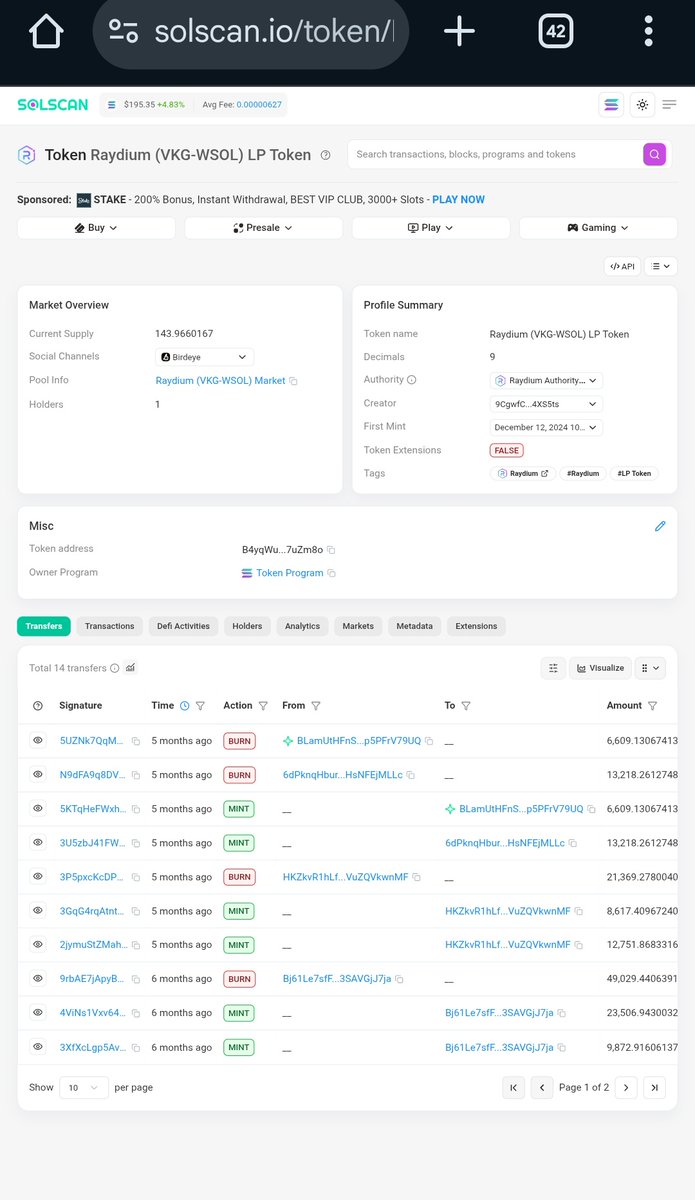Click the From column filter icon

[316, 706]
